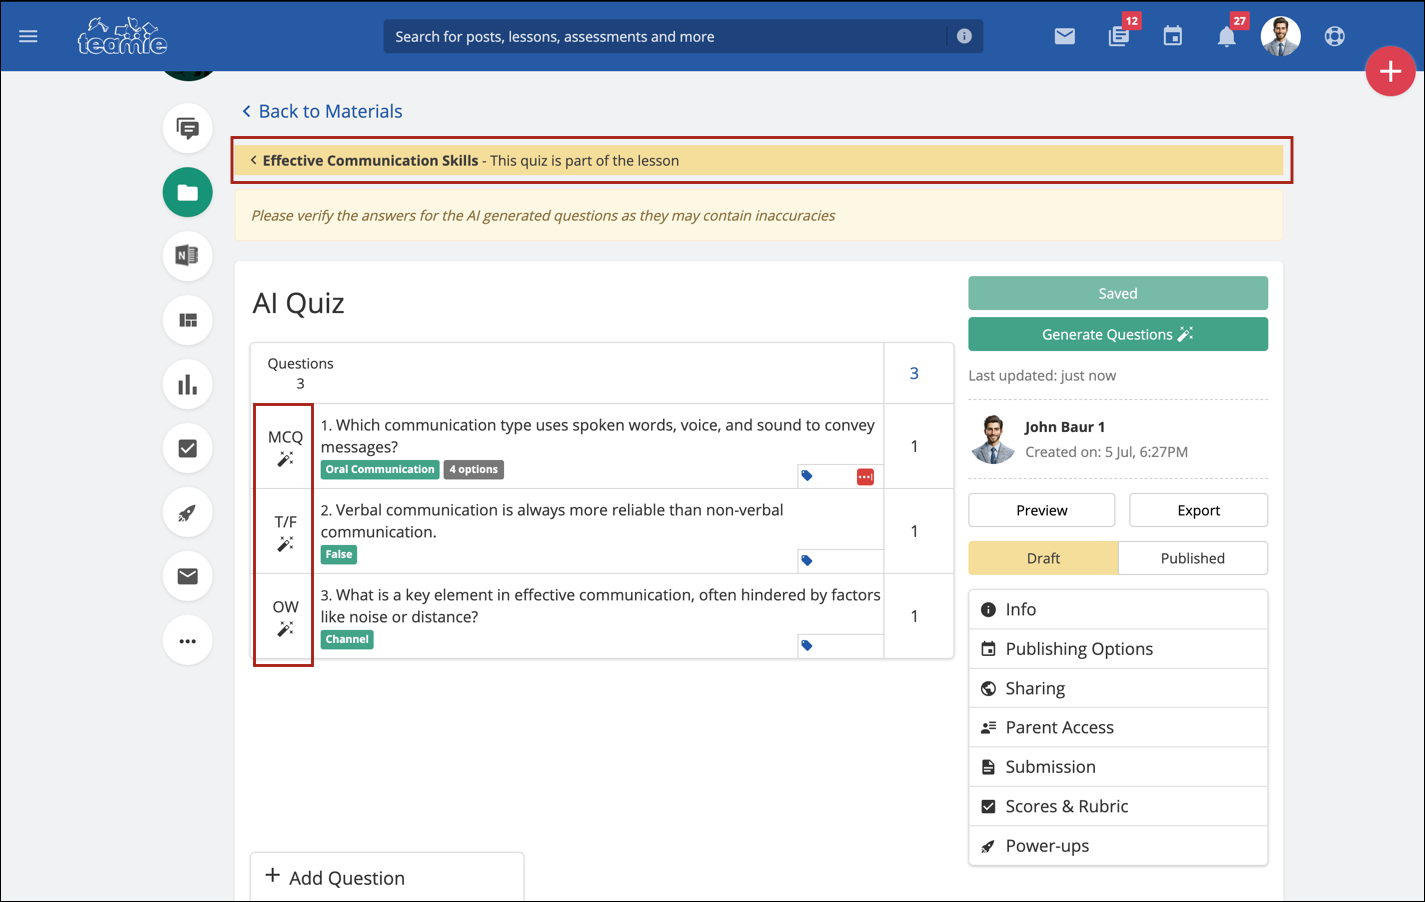Viewport: 1425px width, 902px height.
Task: Switch quiz status to Draft
Action: [x=1043, y=558]
